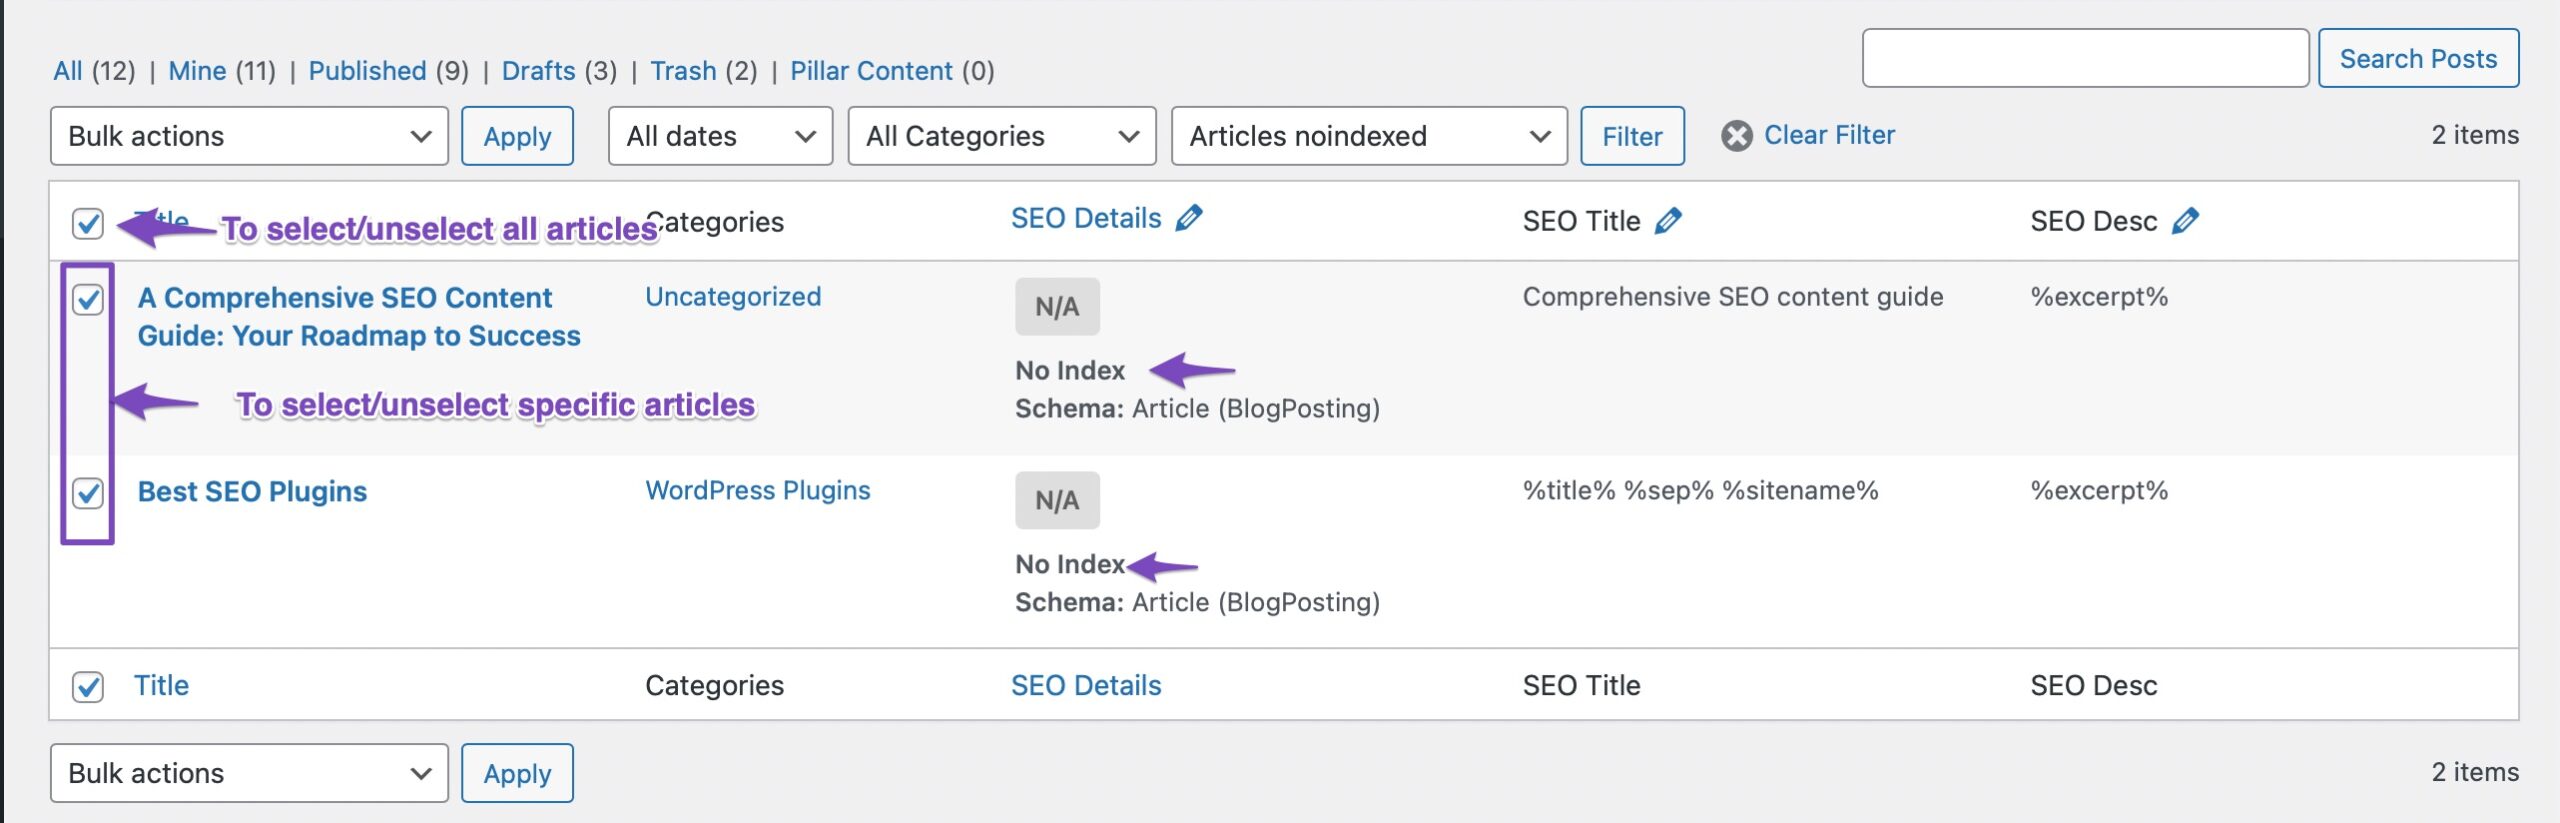
Task: Click the '%title% %sep% %sitename%' SEO title
Action: tap(1701, 491)
